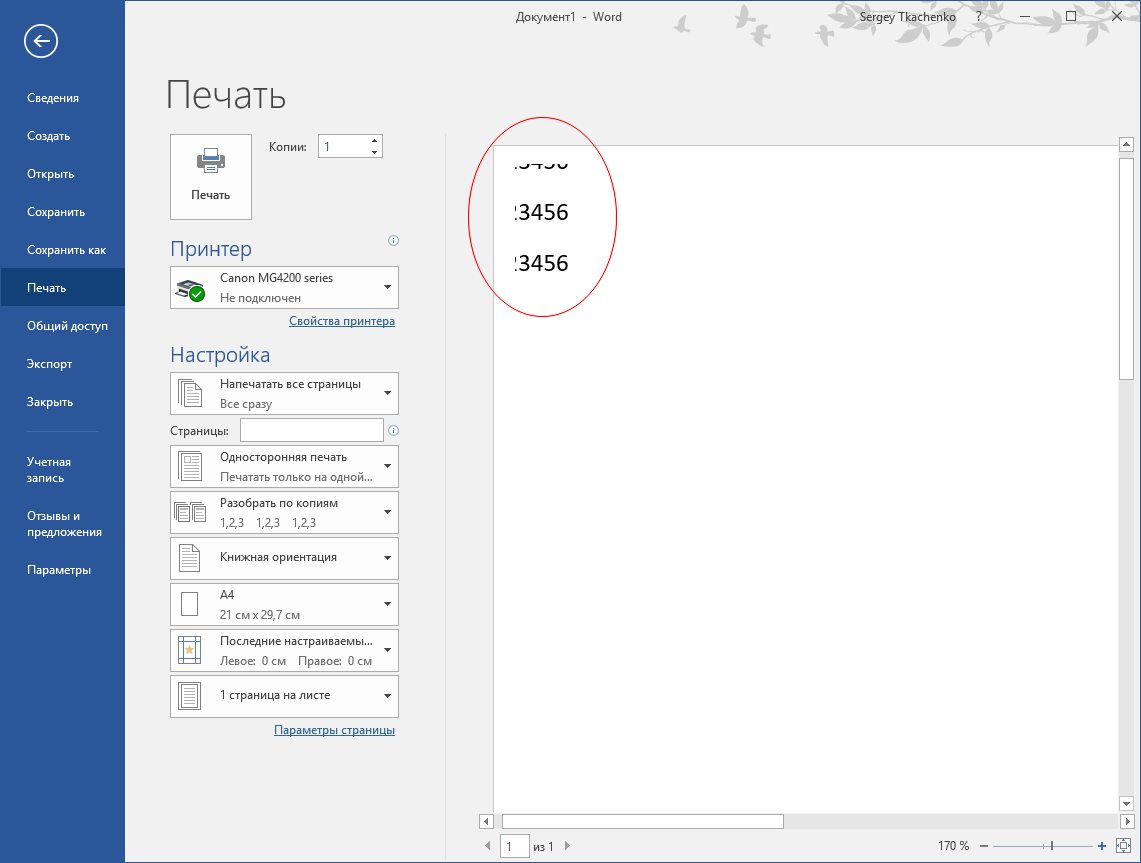Expand the Книжная ориентация dropdown

click(x=387, y=558)
